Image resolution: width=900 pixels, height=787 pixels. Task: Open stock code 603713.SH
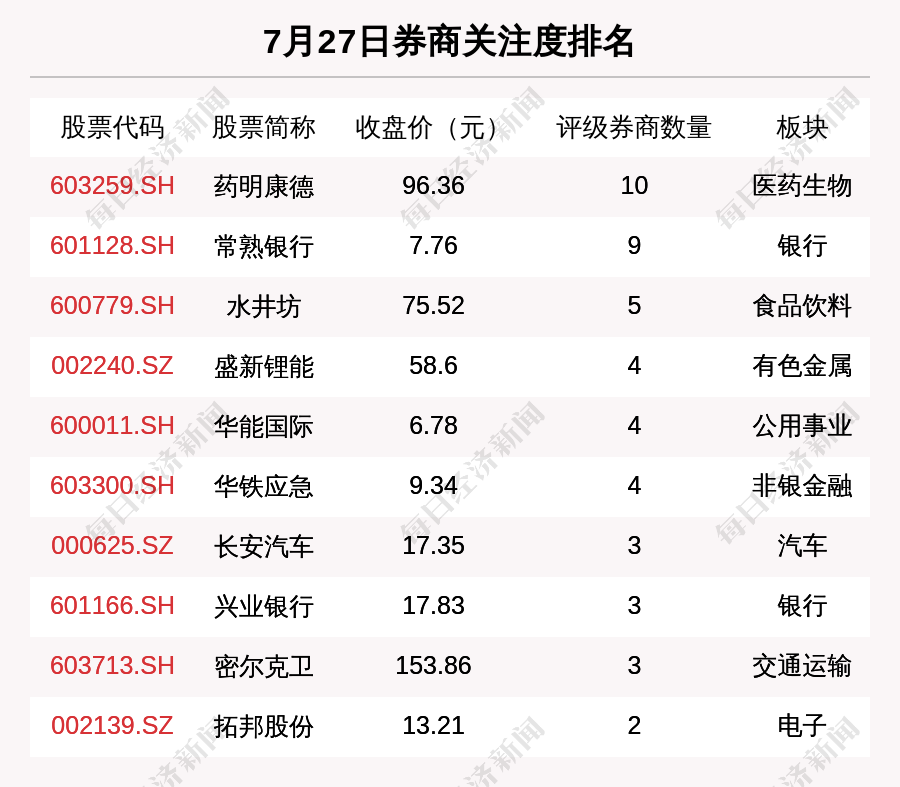(112, 666)
